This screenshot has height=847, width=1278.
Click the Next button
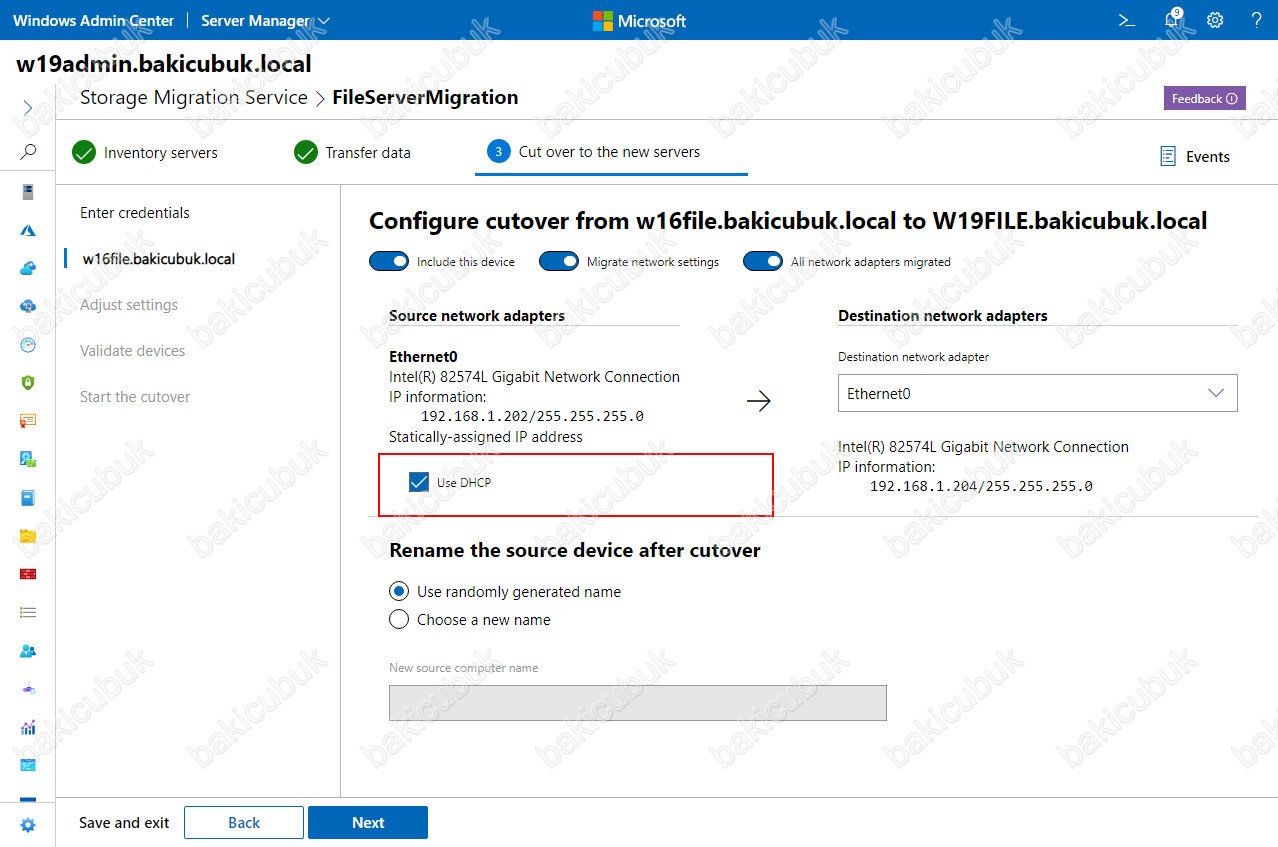368,822
